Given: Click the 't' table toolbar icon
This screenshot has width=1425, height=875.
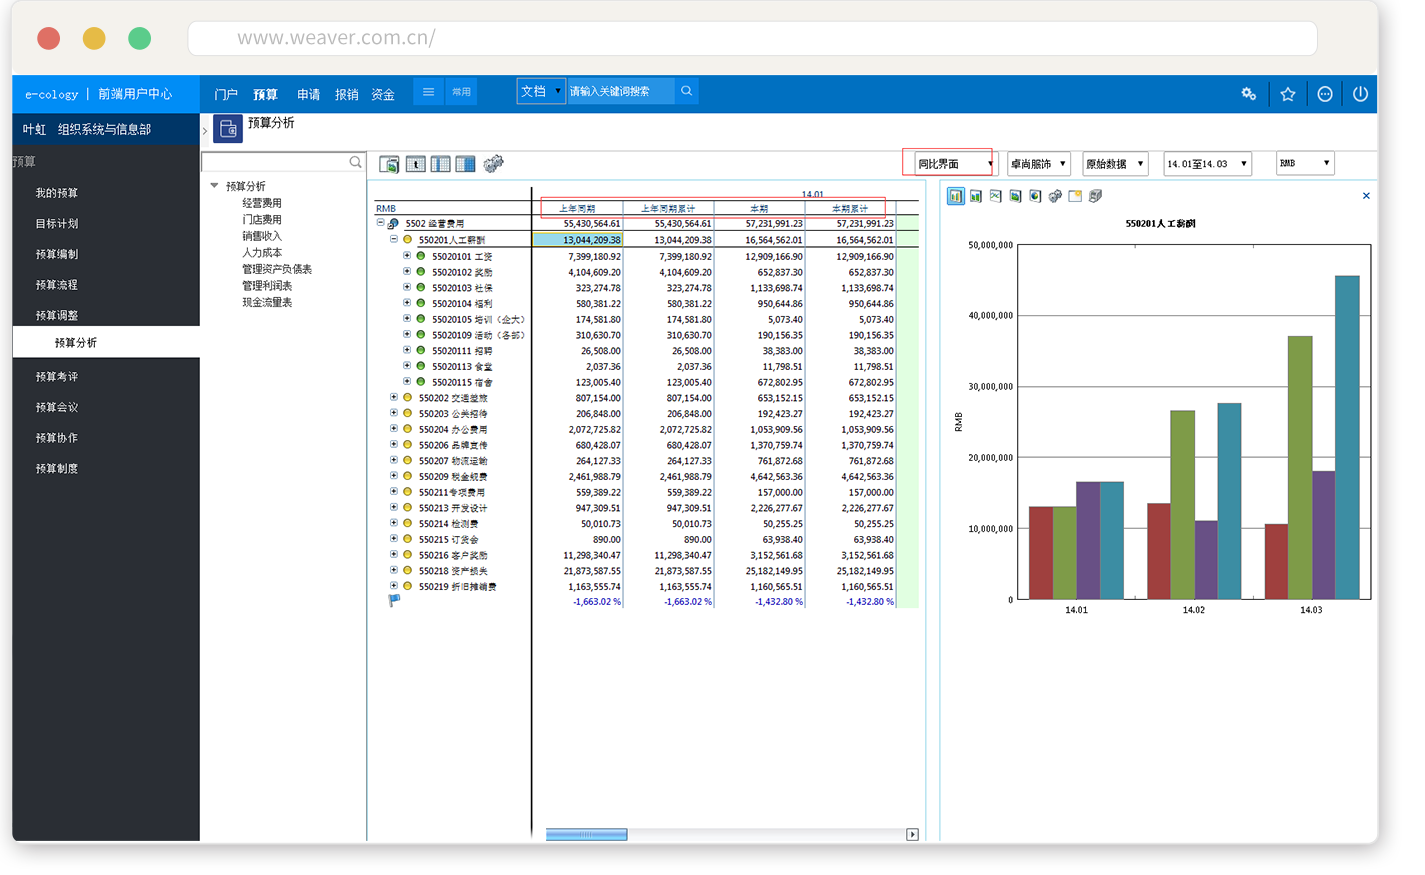Looking at the screenshot, I should pos(415,164).
